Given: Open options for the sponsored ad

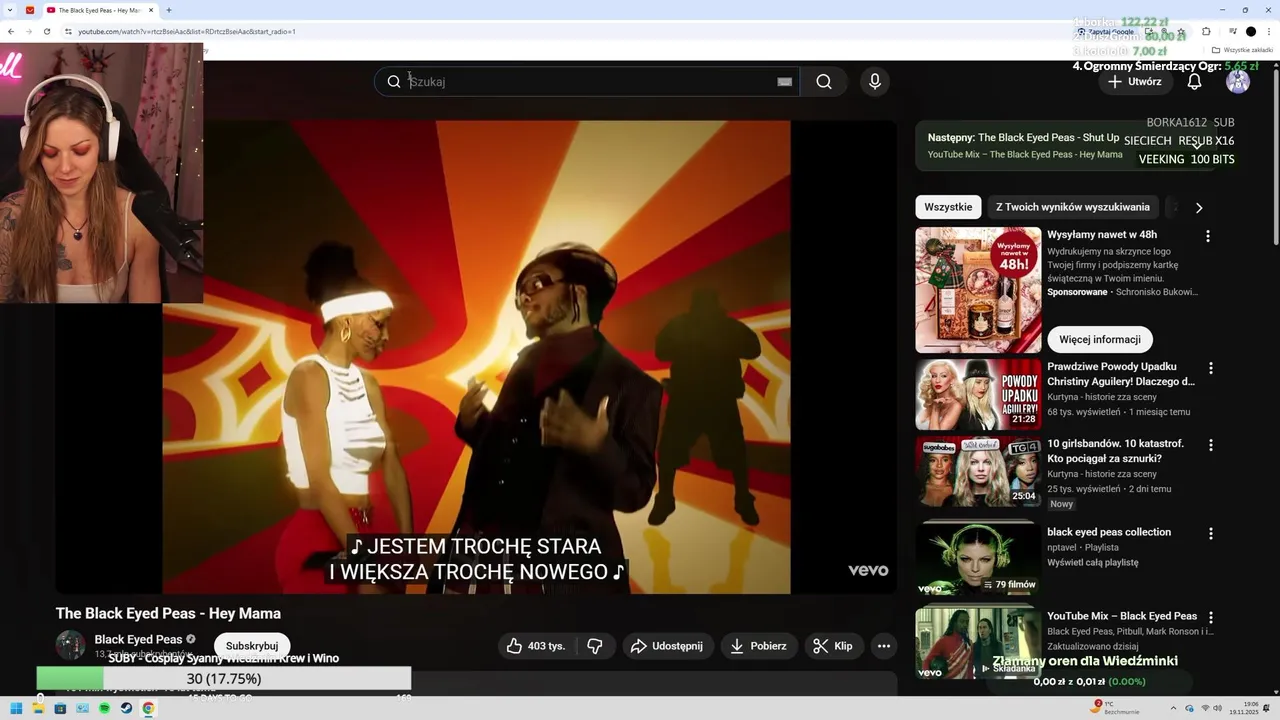Looking at the screenshot, I should pyautogui.click(x=1207, y=236).
